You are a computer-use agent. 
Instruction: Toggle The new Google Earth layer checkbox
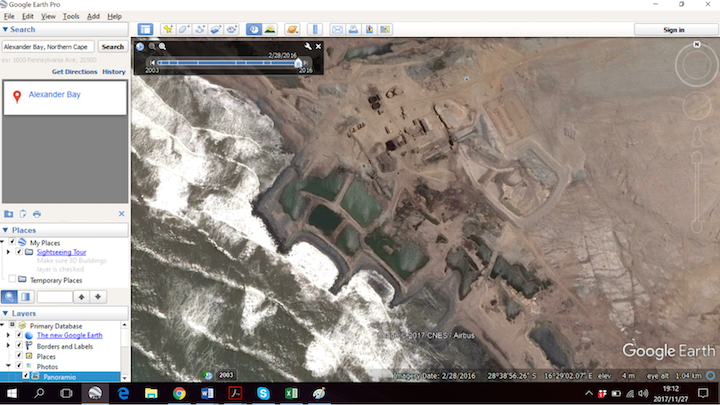point(19,335)
